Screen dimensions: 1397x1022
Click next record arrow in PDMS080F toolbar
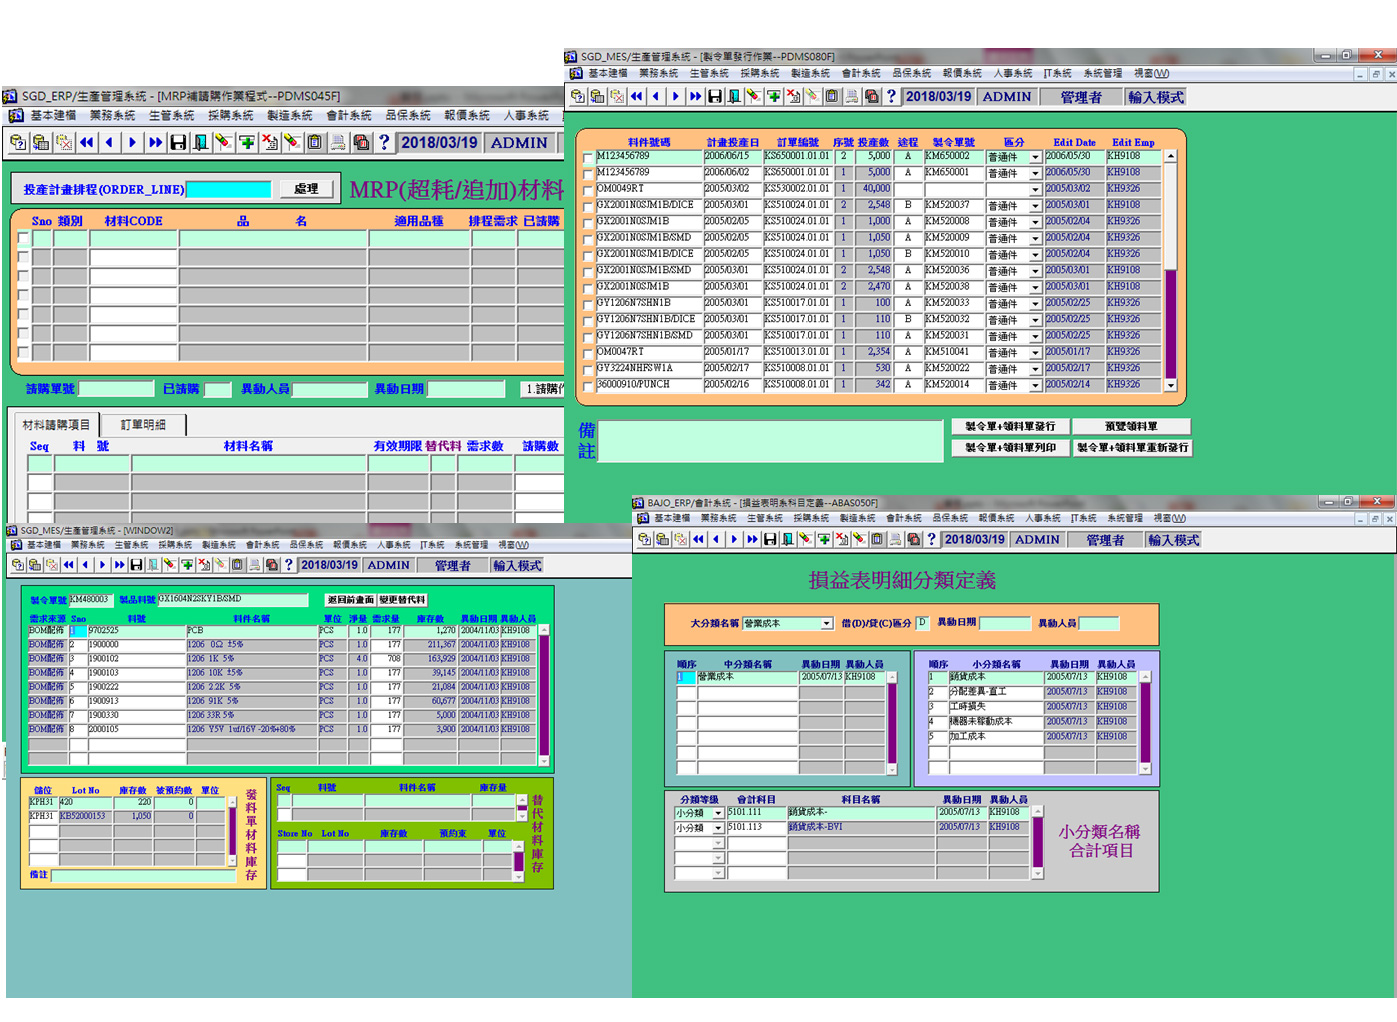(675, 97)
